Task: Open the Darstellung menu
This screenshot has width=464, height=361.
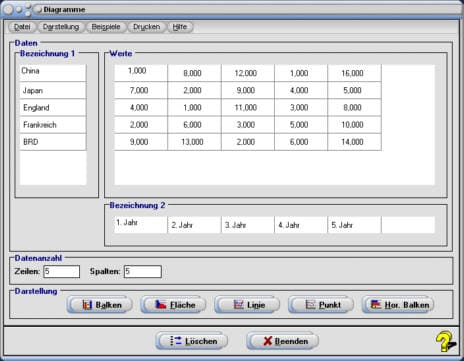Action: (61, 27)
